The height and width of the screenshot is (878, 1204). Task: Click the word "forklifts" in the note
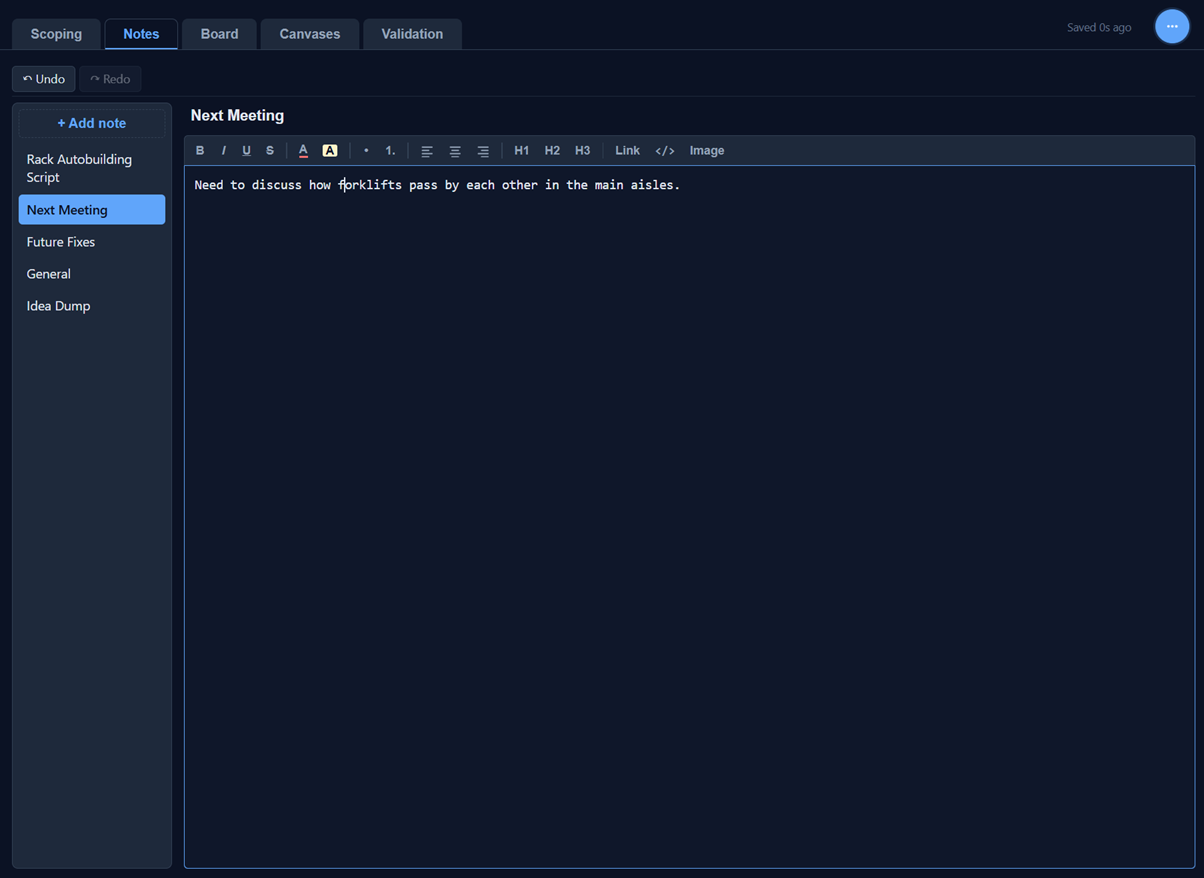pyautogui.click(x=370, y=185)
